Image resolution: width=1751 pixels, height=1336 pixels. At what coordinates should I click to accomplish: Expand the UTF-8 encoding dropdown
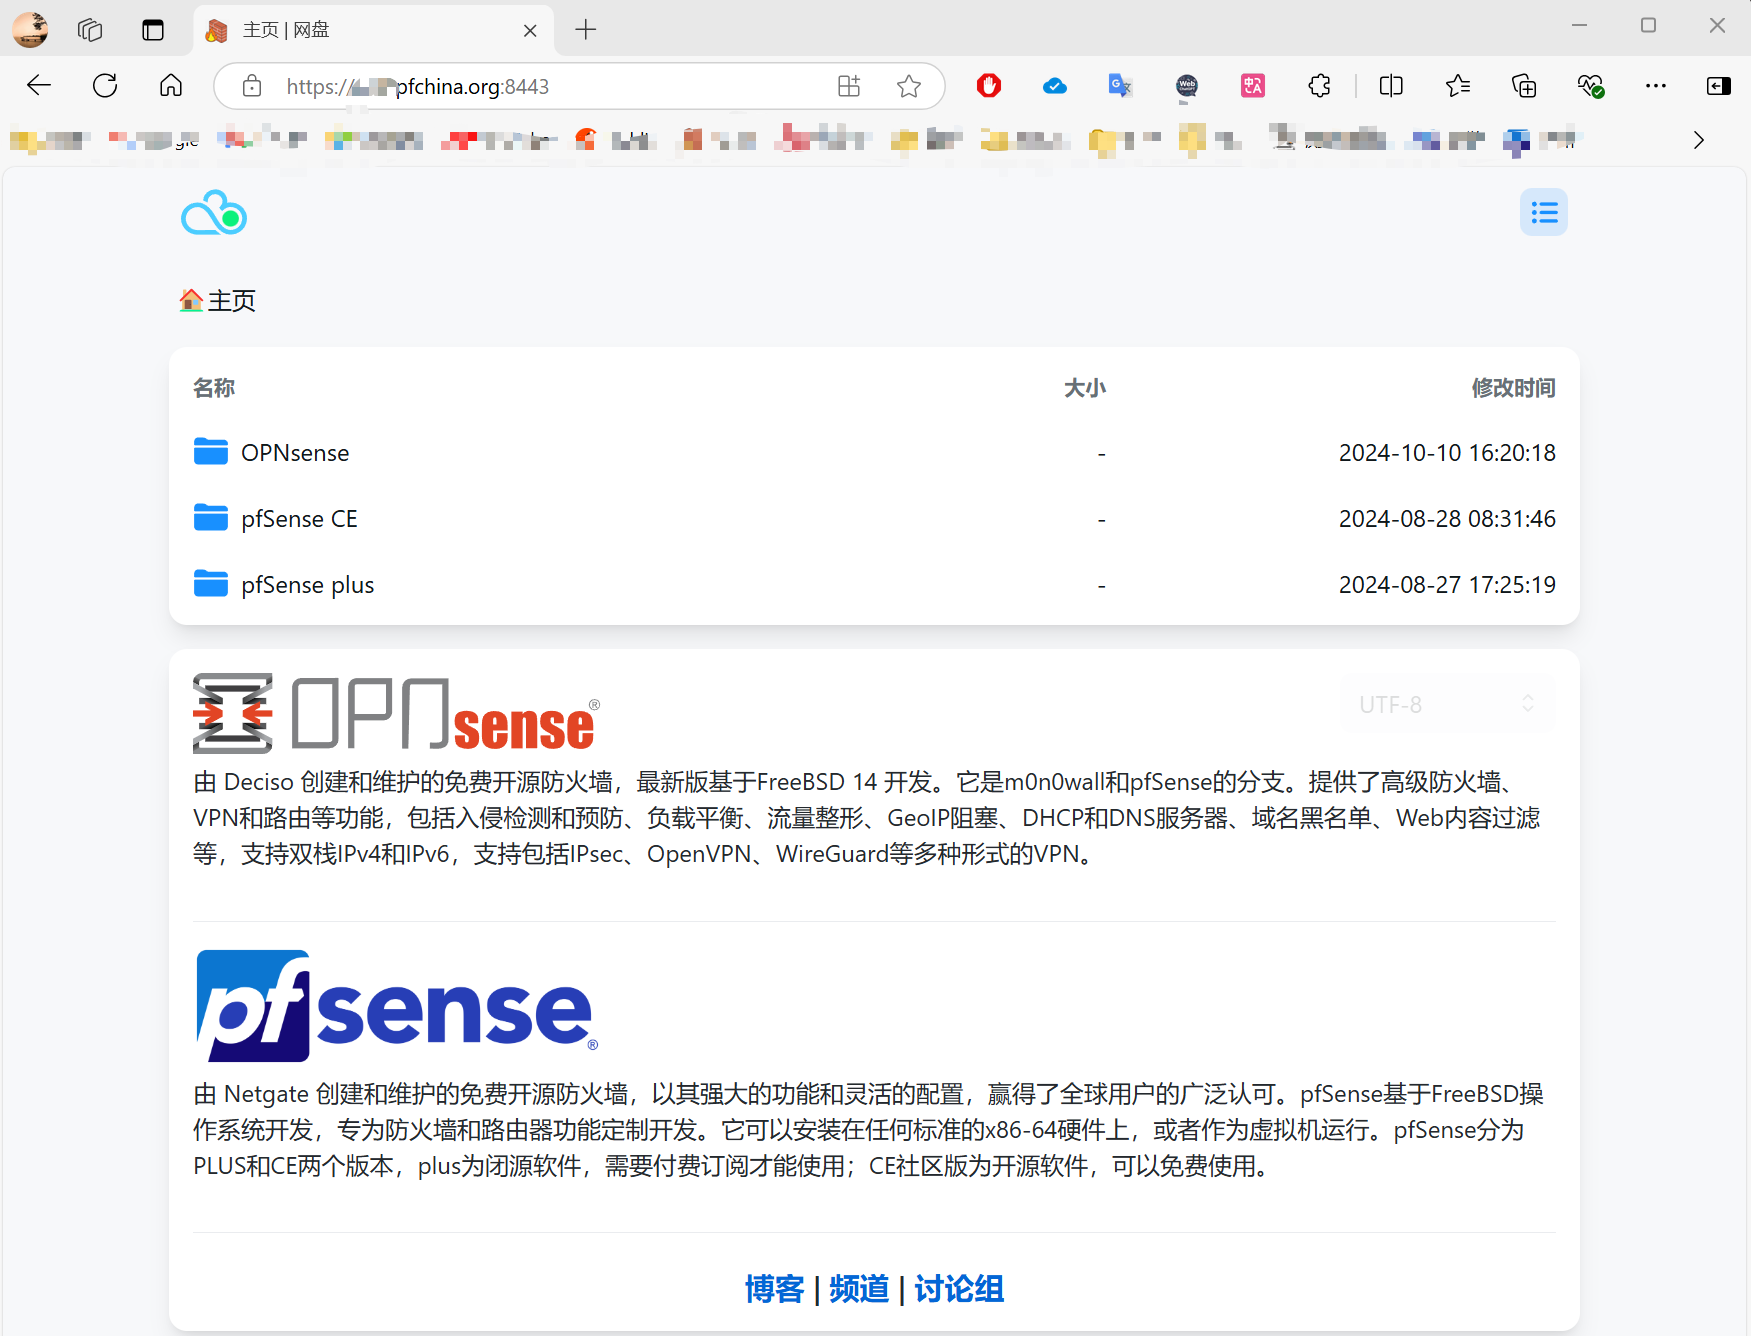click(1446, 705)
